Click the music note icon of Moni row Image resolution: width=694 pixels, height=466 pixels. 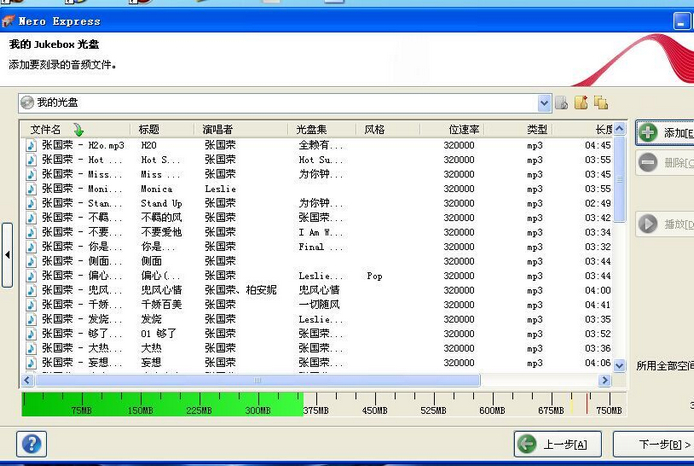31,189
